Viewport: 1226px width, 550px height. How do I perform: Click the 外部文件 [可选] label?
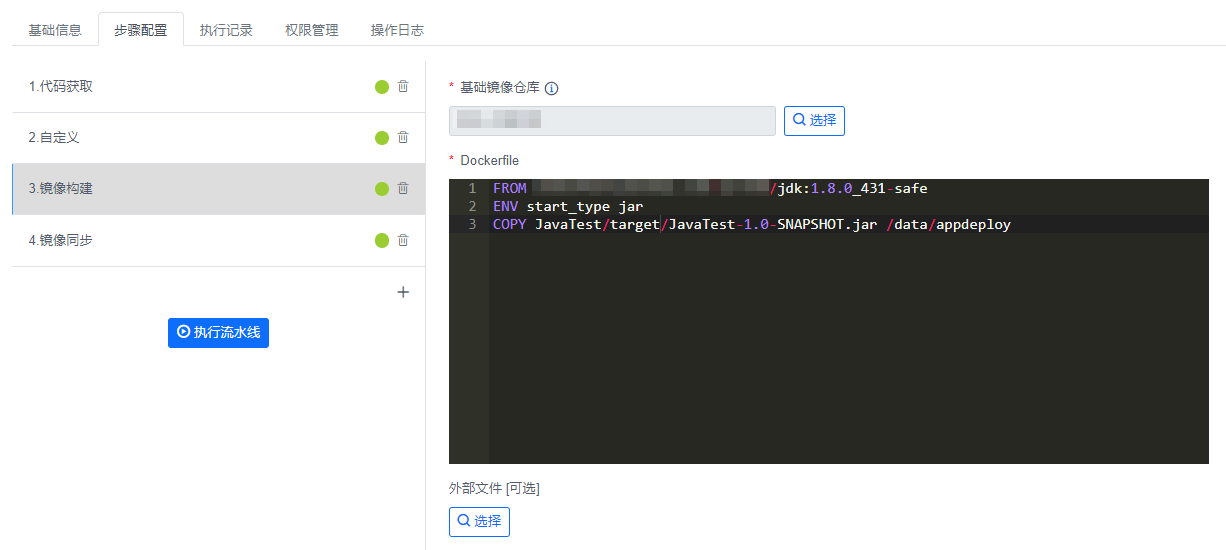coord(494,488)
